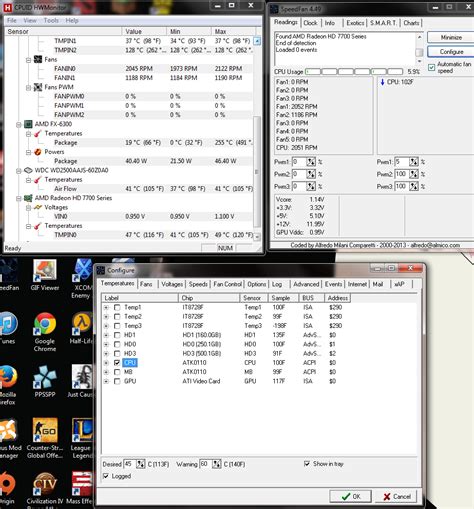The image size is (474, 509).
Task: Launch Google Chrome from the desktop
Action: pyautogui.click(x=44, y=332)
